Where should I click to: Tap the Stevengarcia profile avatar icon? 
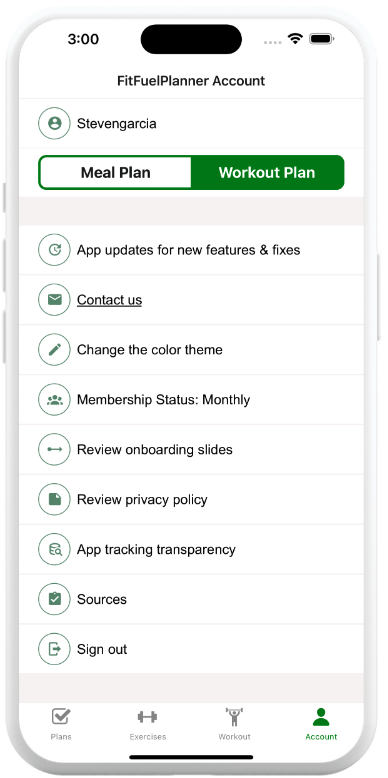[55, 123]
